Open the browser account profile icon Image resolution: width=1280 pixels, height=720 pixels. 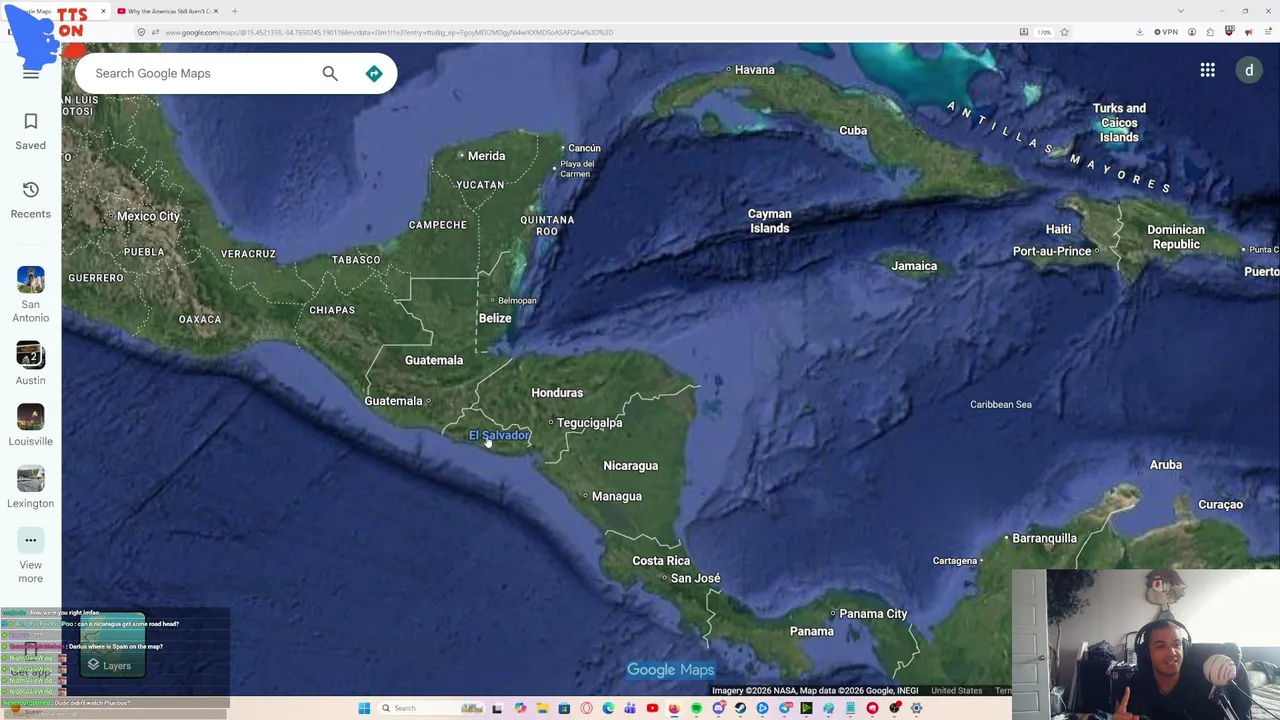coord(1192,32)
